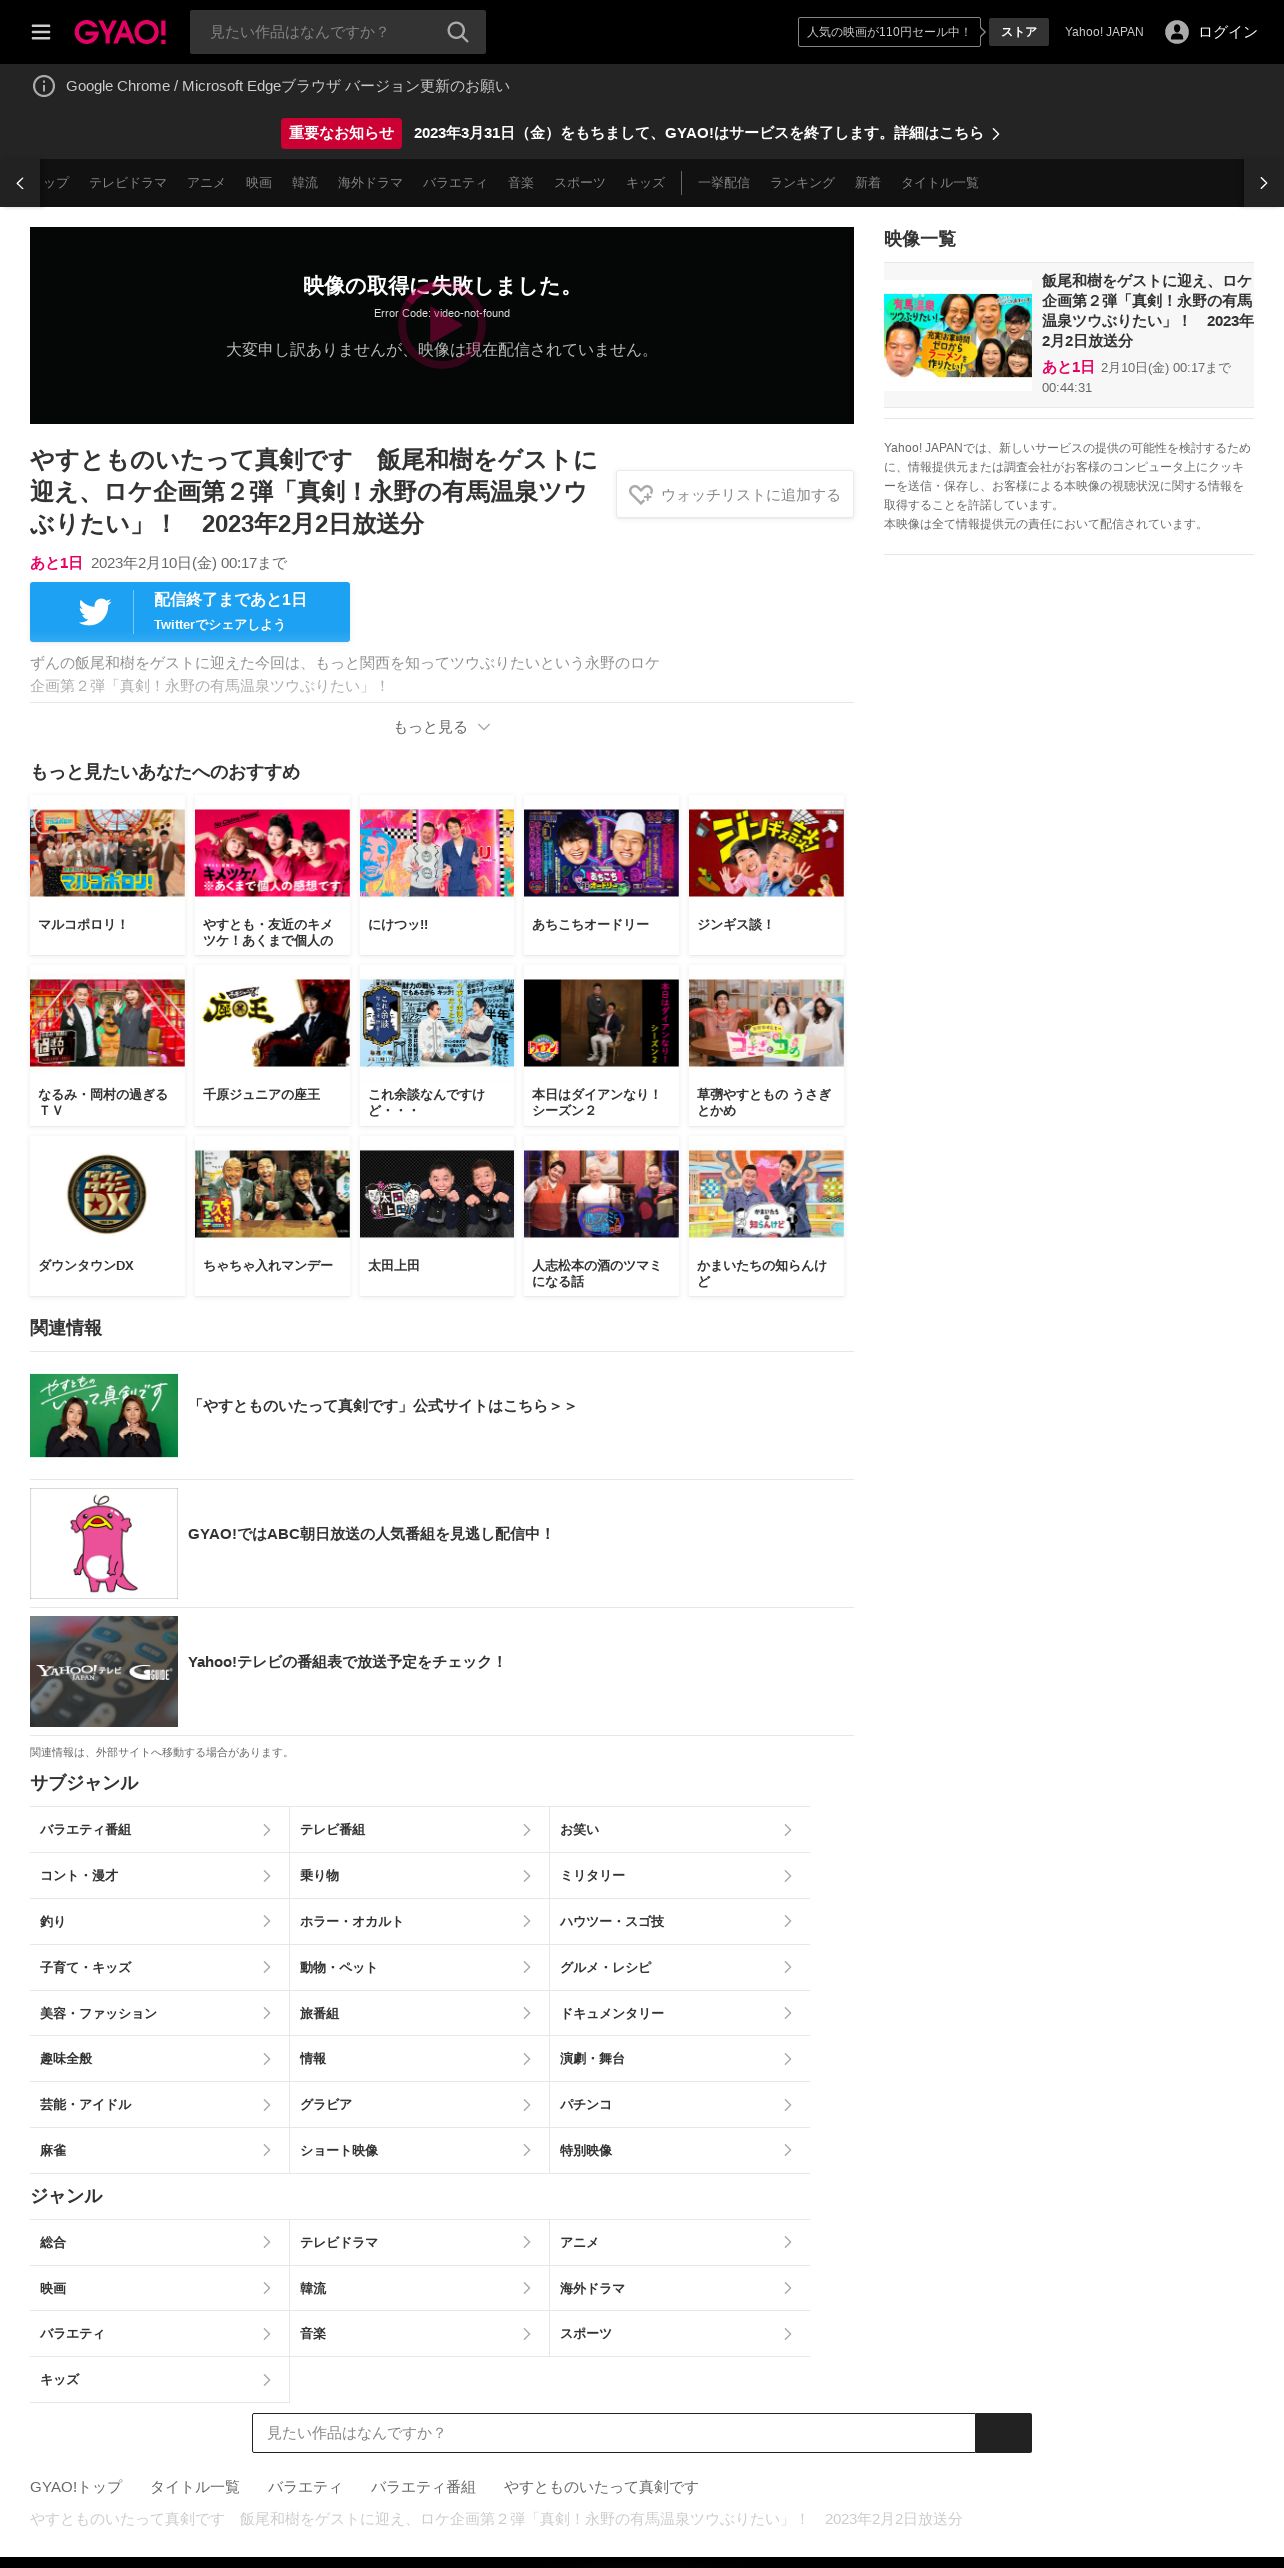Click the info icon beside browser update notice
1284x2568 pixels.
point(44,86)
